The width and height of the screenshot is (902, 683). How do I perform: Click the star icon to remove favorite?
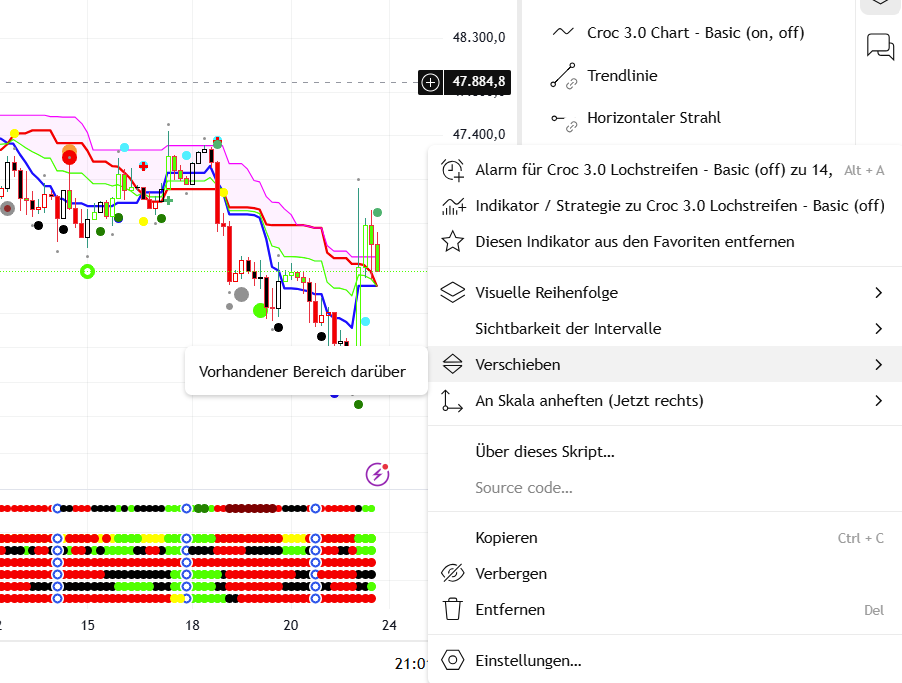point(453,241)
